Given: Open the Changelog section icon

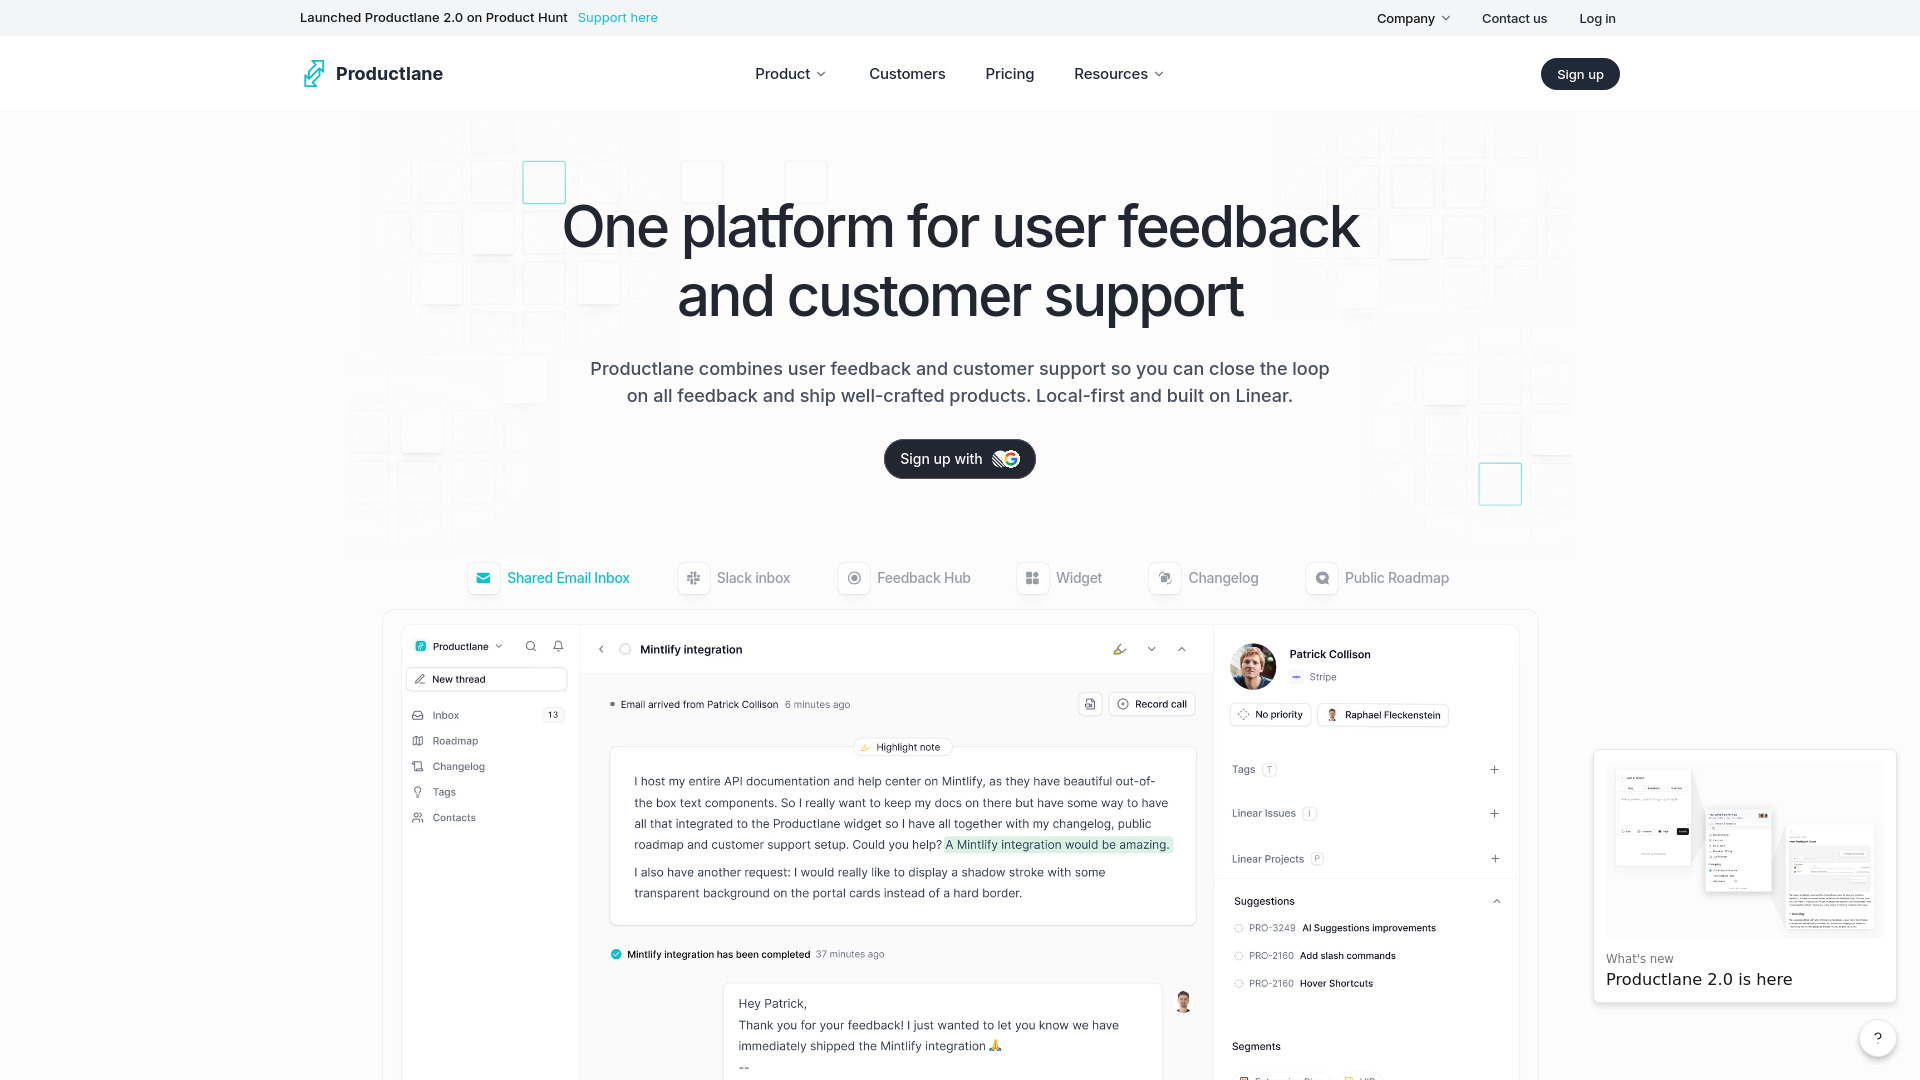Looking at the screenshot, I should click(x=1164, y=578).
